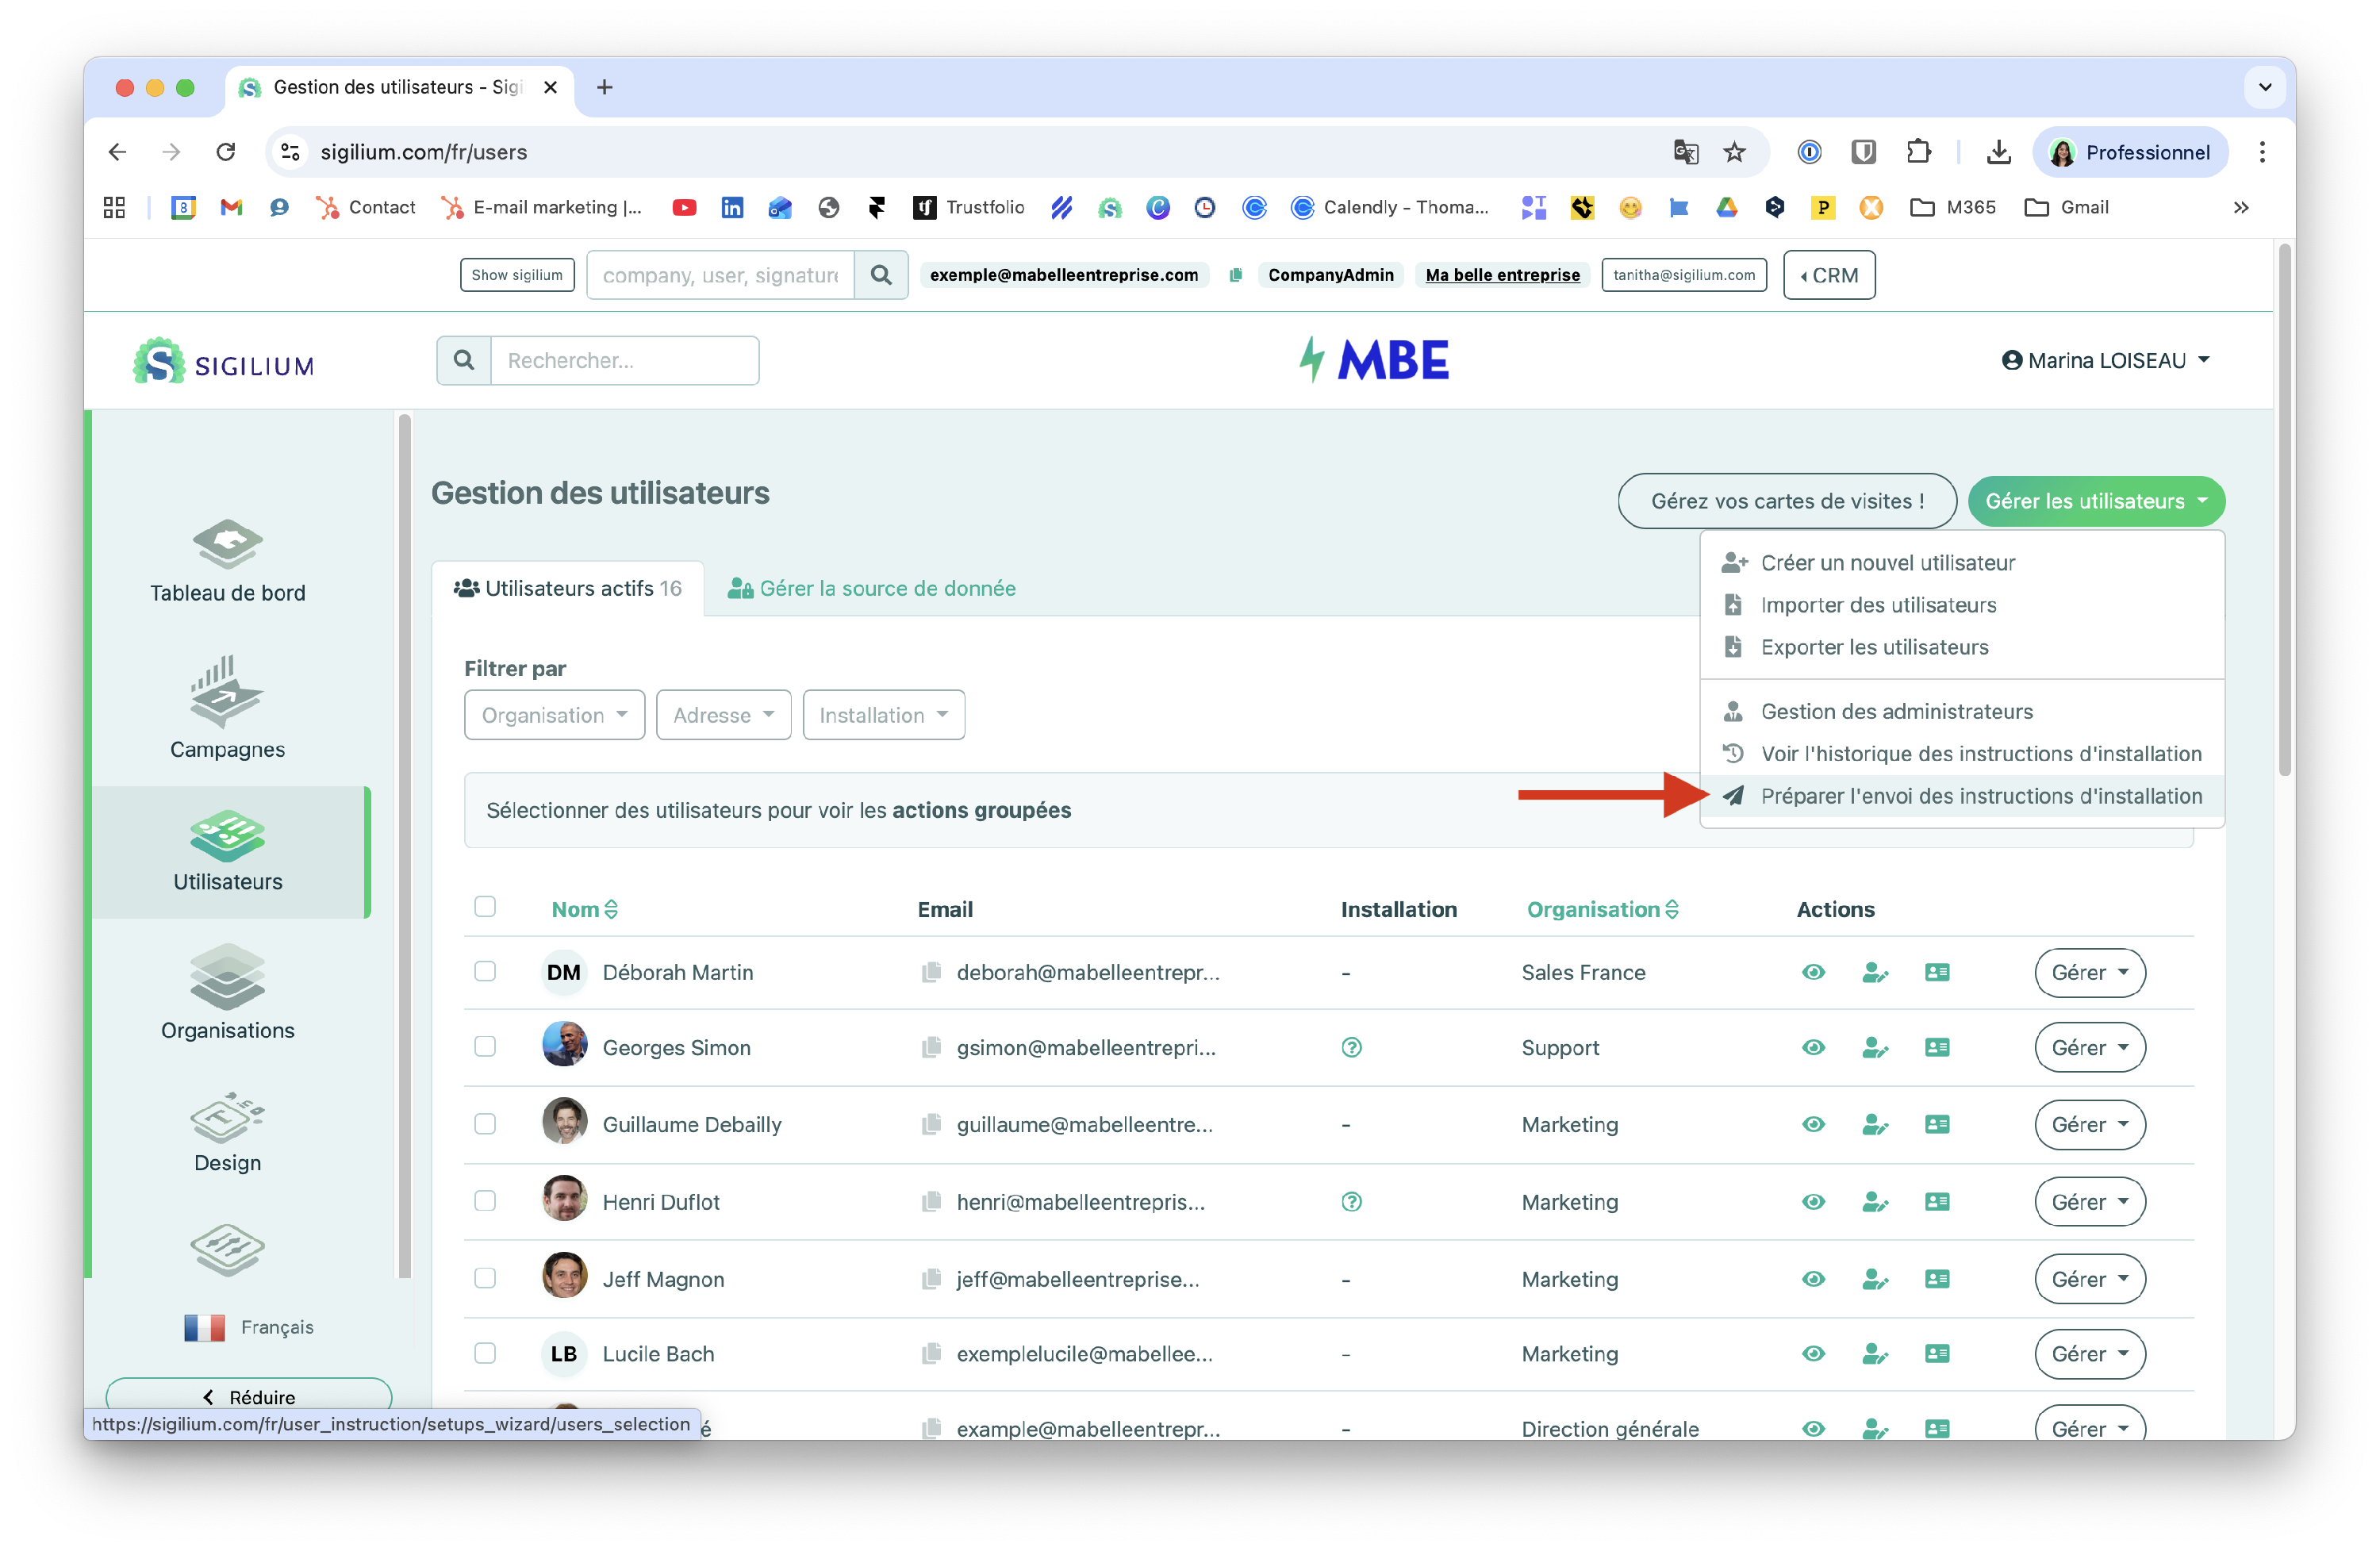Click into the Rechercher search field
2380x1551 pixels.
pos(624,361)
